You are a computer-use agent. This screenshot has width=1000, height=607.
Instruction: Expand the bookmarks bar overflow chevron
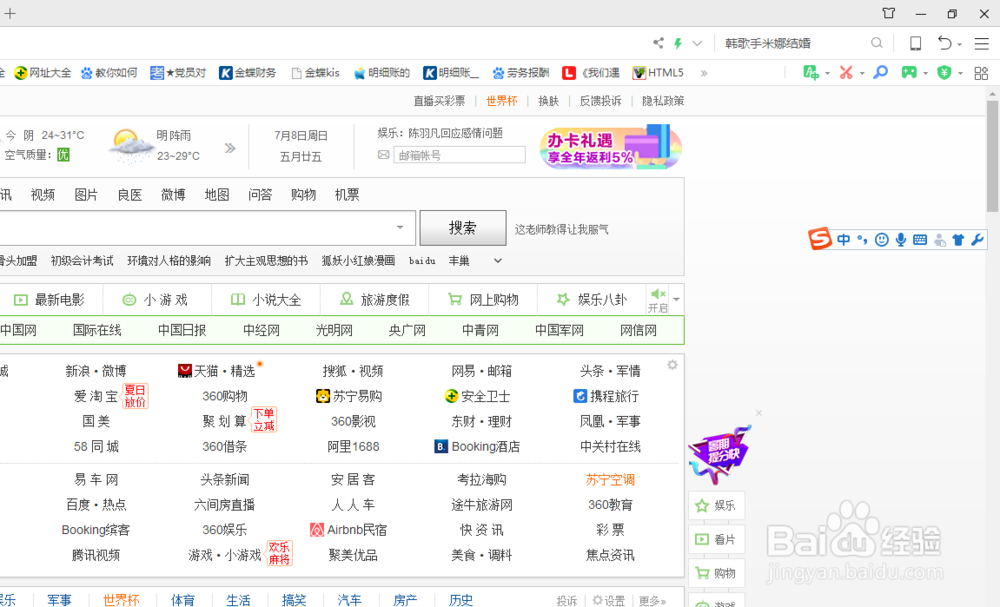pos(704,73)
